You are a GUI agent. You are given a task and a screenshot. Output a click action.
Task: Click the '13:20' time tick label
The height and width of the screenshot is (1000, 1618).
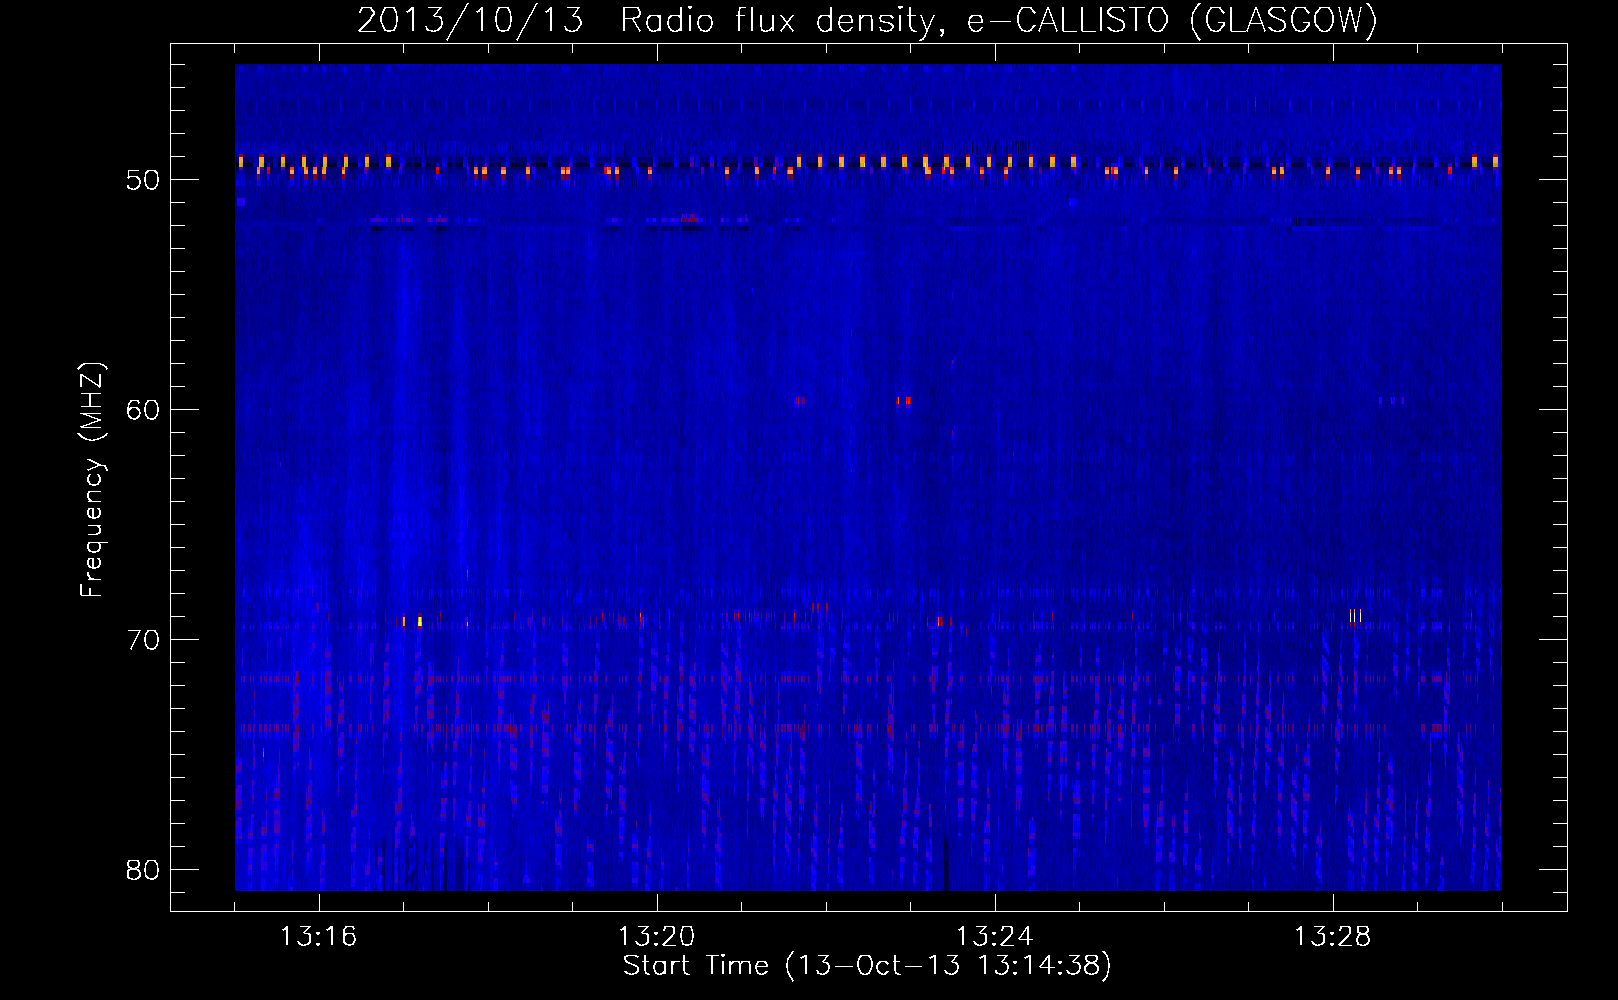click(x=656, y=936)
